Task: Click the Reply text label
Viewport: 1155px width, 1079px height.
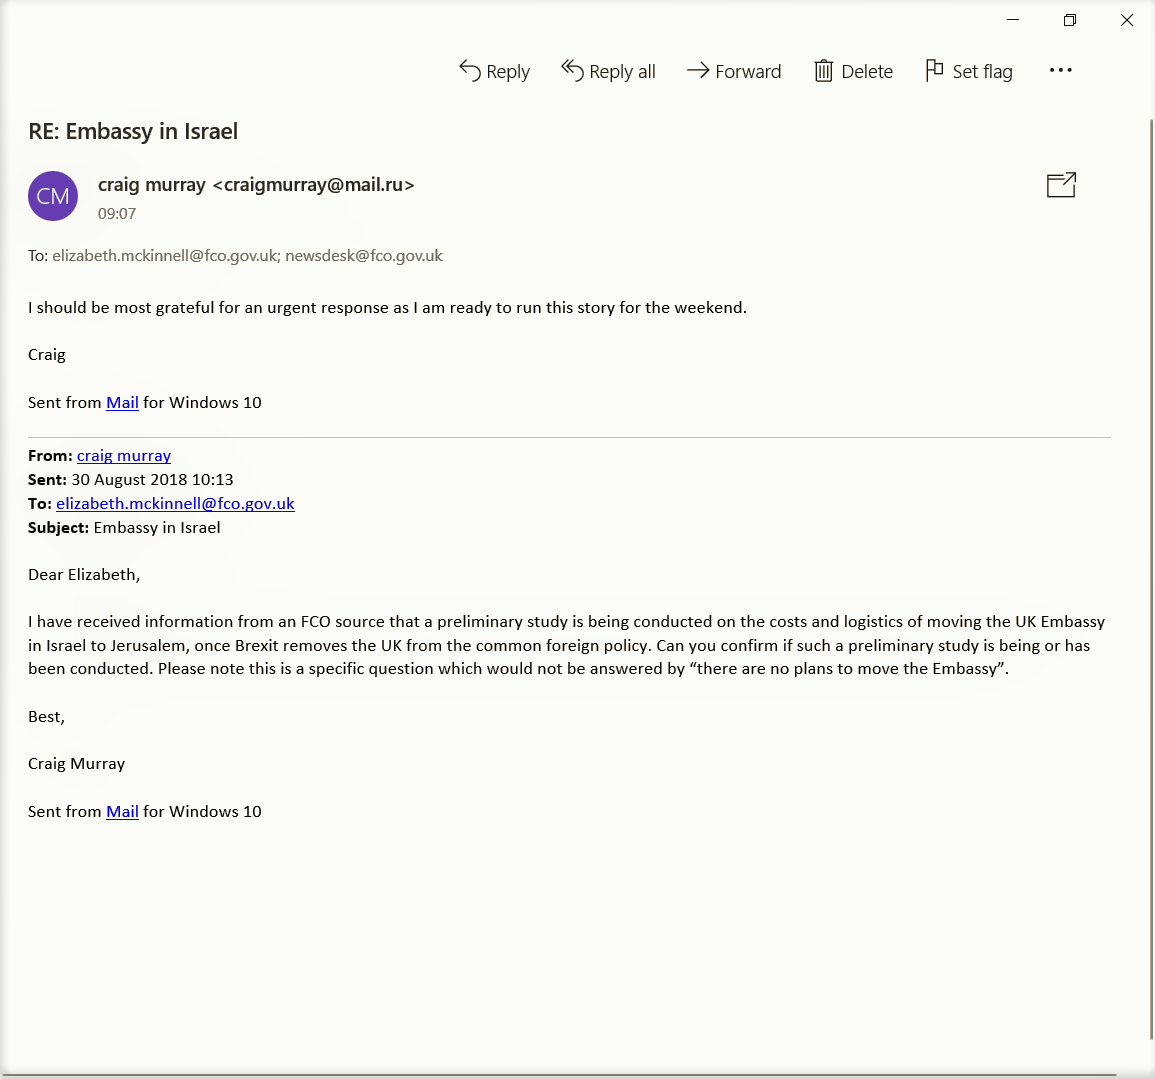Action: pos(508,72)
